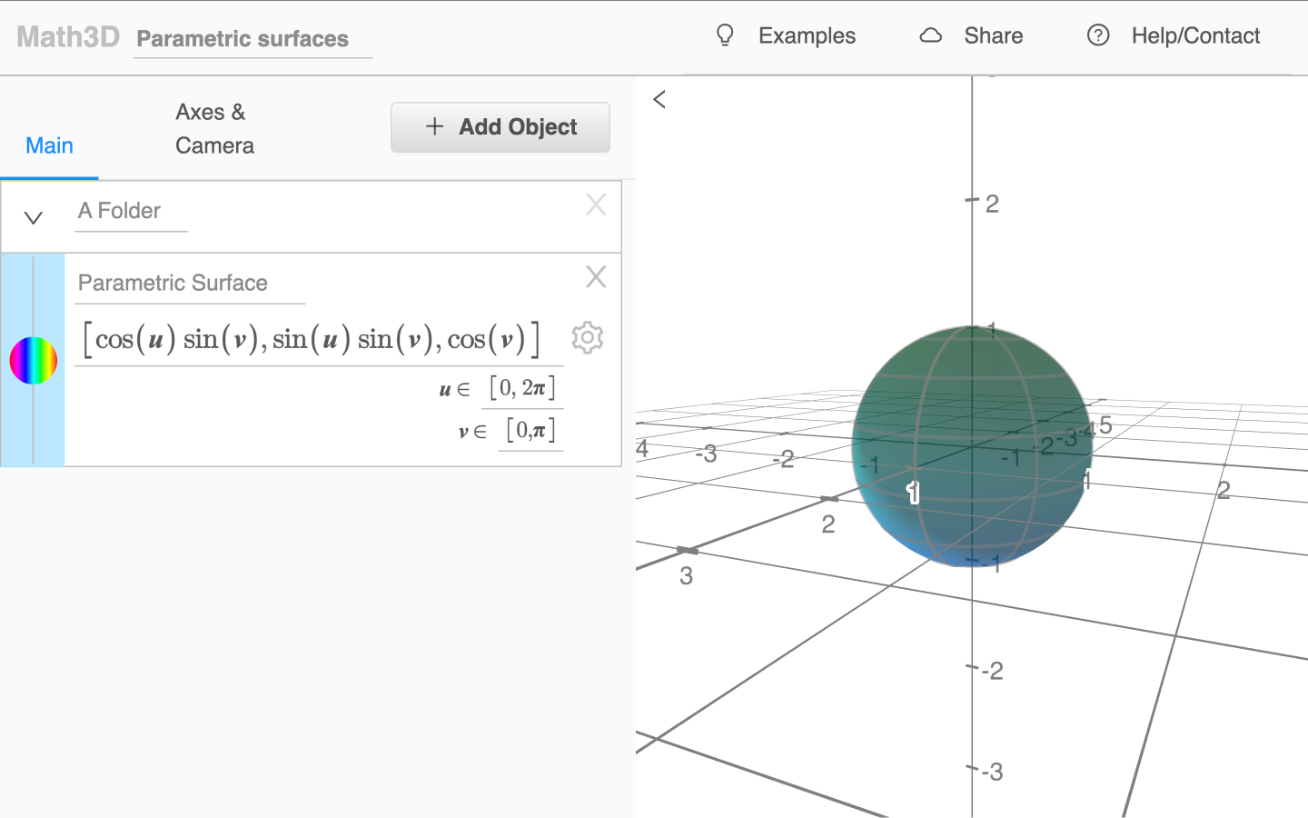Click the plus icon in Add Object
1308x818 pixels.
click(x=434, y=127)
